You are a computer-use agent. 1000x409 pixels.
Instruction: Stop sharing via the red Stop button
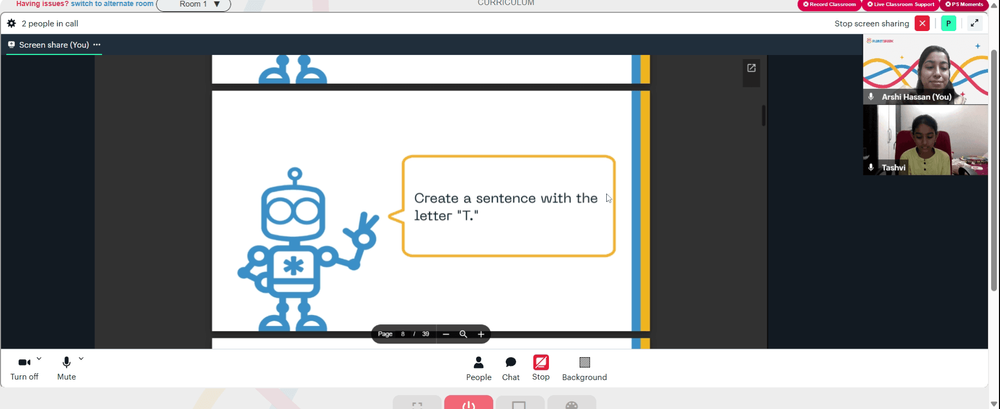coord(541,368)
